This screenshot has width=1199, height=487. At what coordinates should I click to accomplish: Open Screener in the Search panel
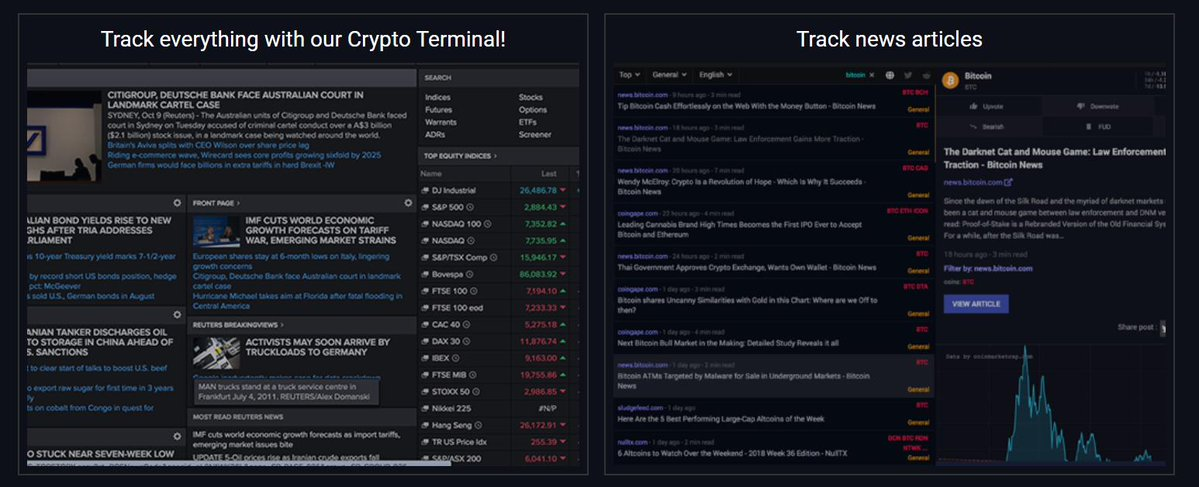[535, 135]
